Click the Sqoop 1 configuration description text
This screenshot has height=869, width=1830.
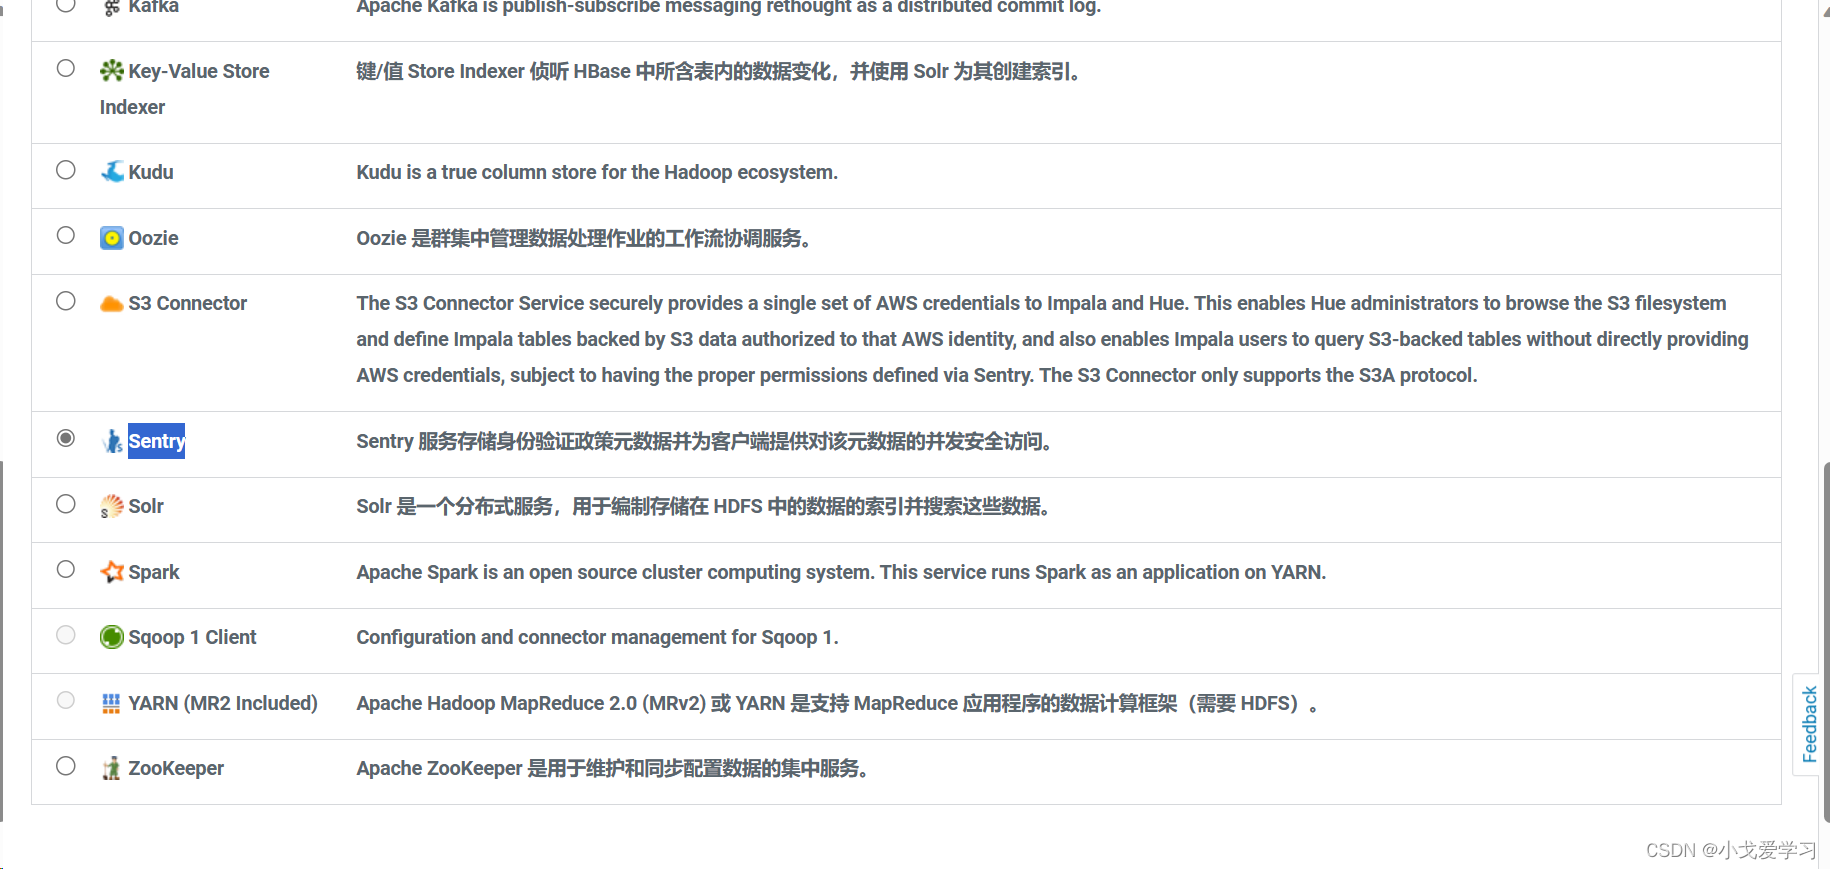597,637
